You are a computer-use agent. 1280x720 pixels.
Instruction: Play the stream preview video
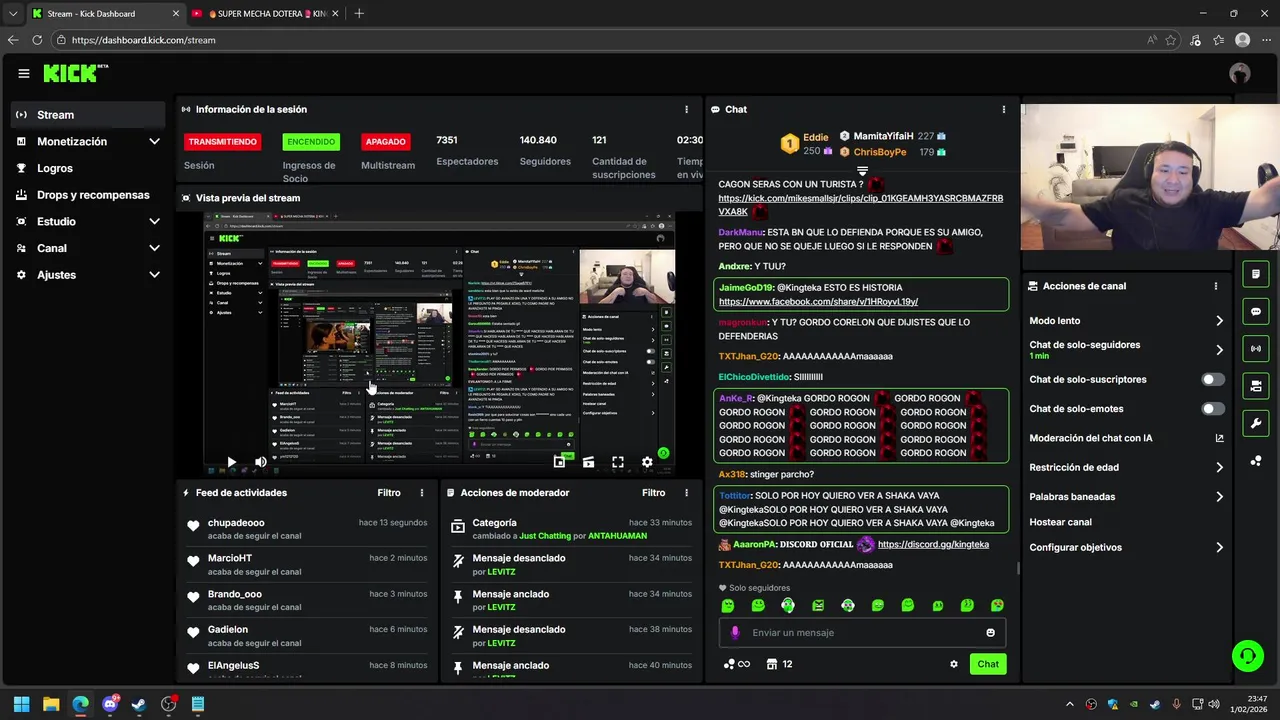coord(231,462)
